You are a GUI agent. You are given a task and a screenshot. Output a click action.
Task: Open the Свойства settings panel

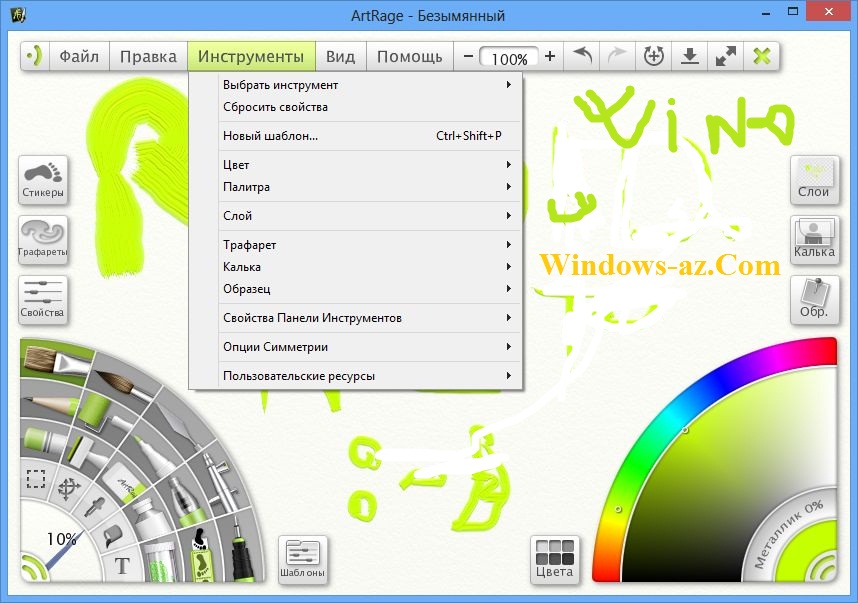(x=43, y=300)
